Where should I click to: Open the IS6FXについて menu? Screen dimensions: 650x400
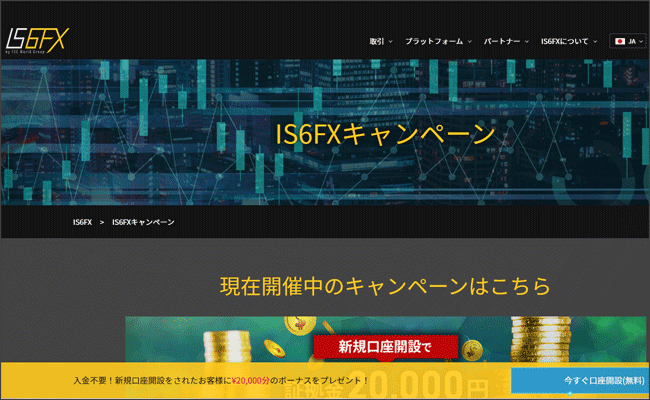pos(569,41)
